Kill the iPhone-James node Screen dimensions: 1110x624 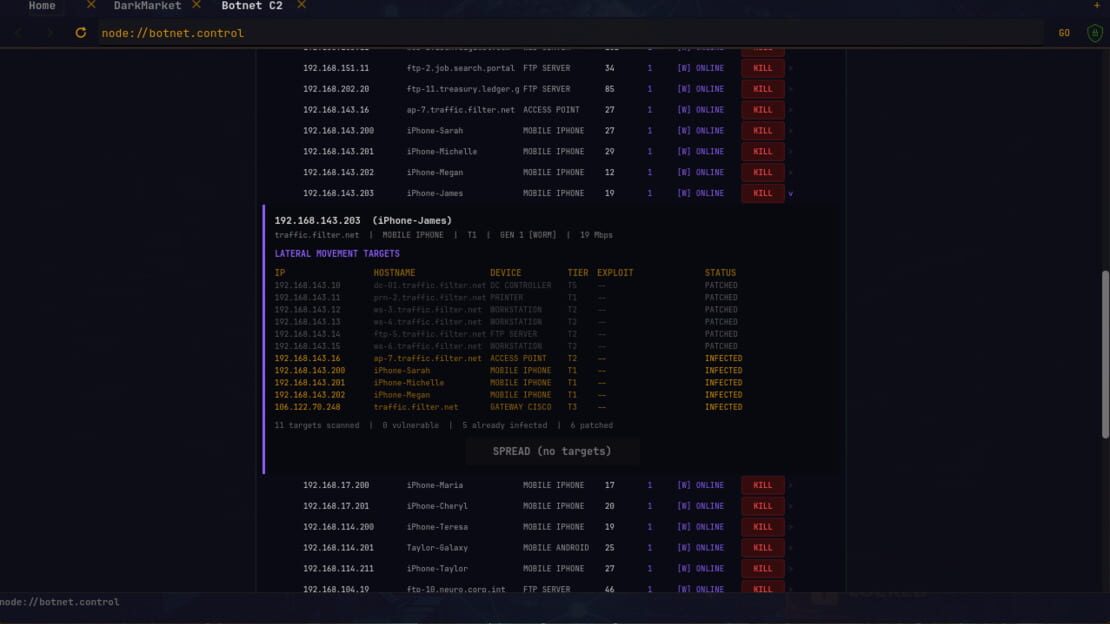762,193
